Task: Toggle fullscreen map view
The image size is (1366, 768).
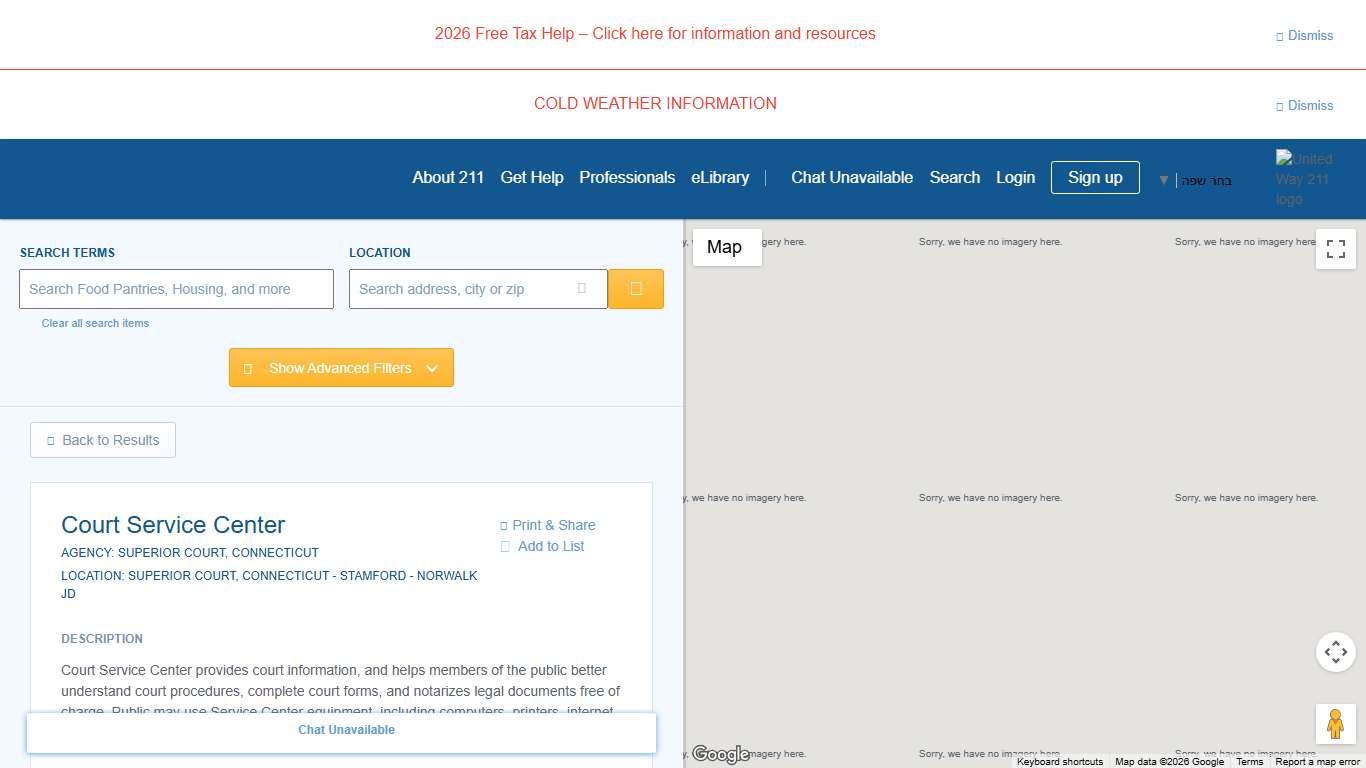Action: click(1335, 250)
